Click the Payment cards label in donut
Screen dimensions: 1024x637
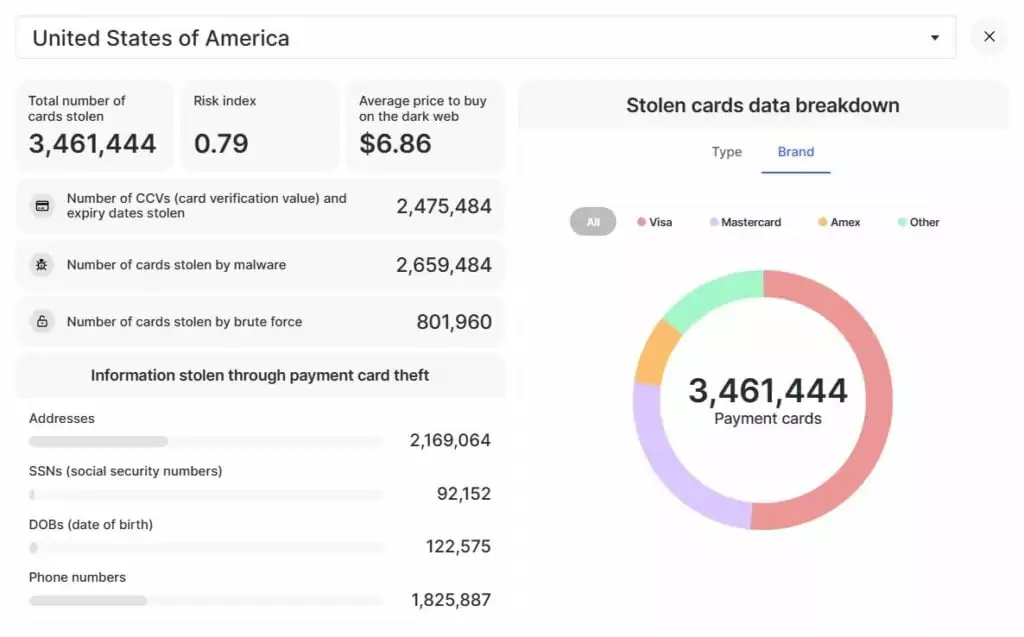click(767, 419)
